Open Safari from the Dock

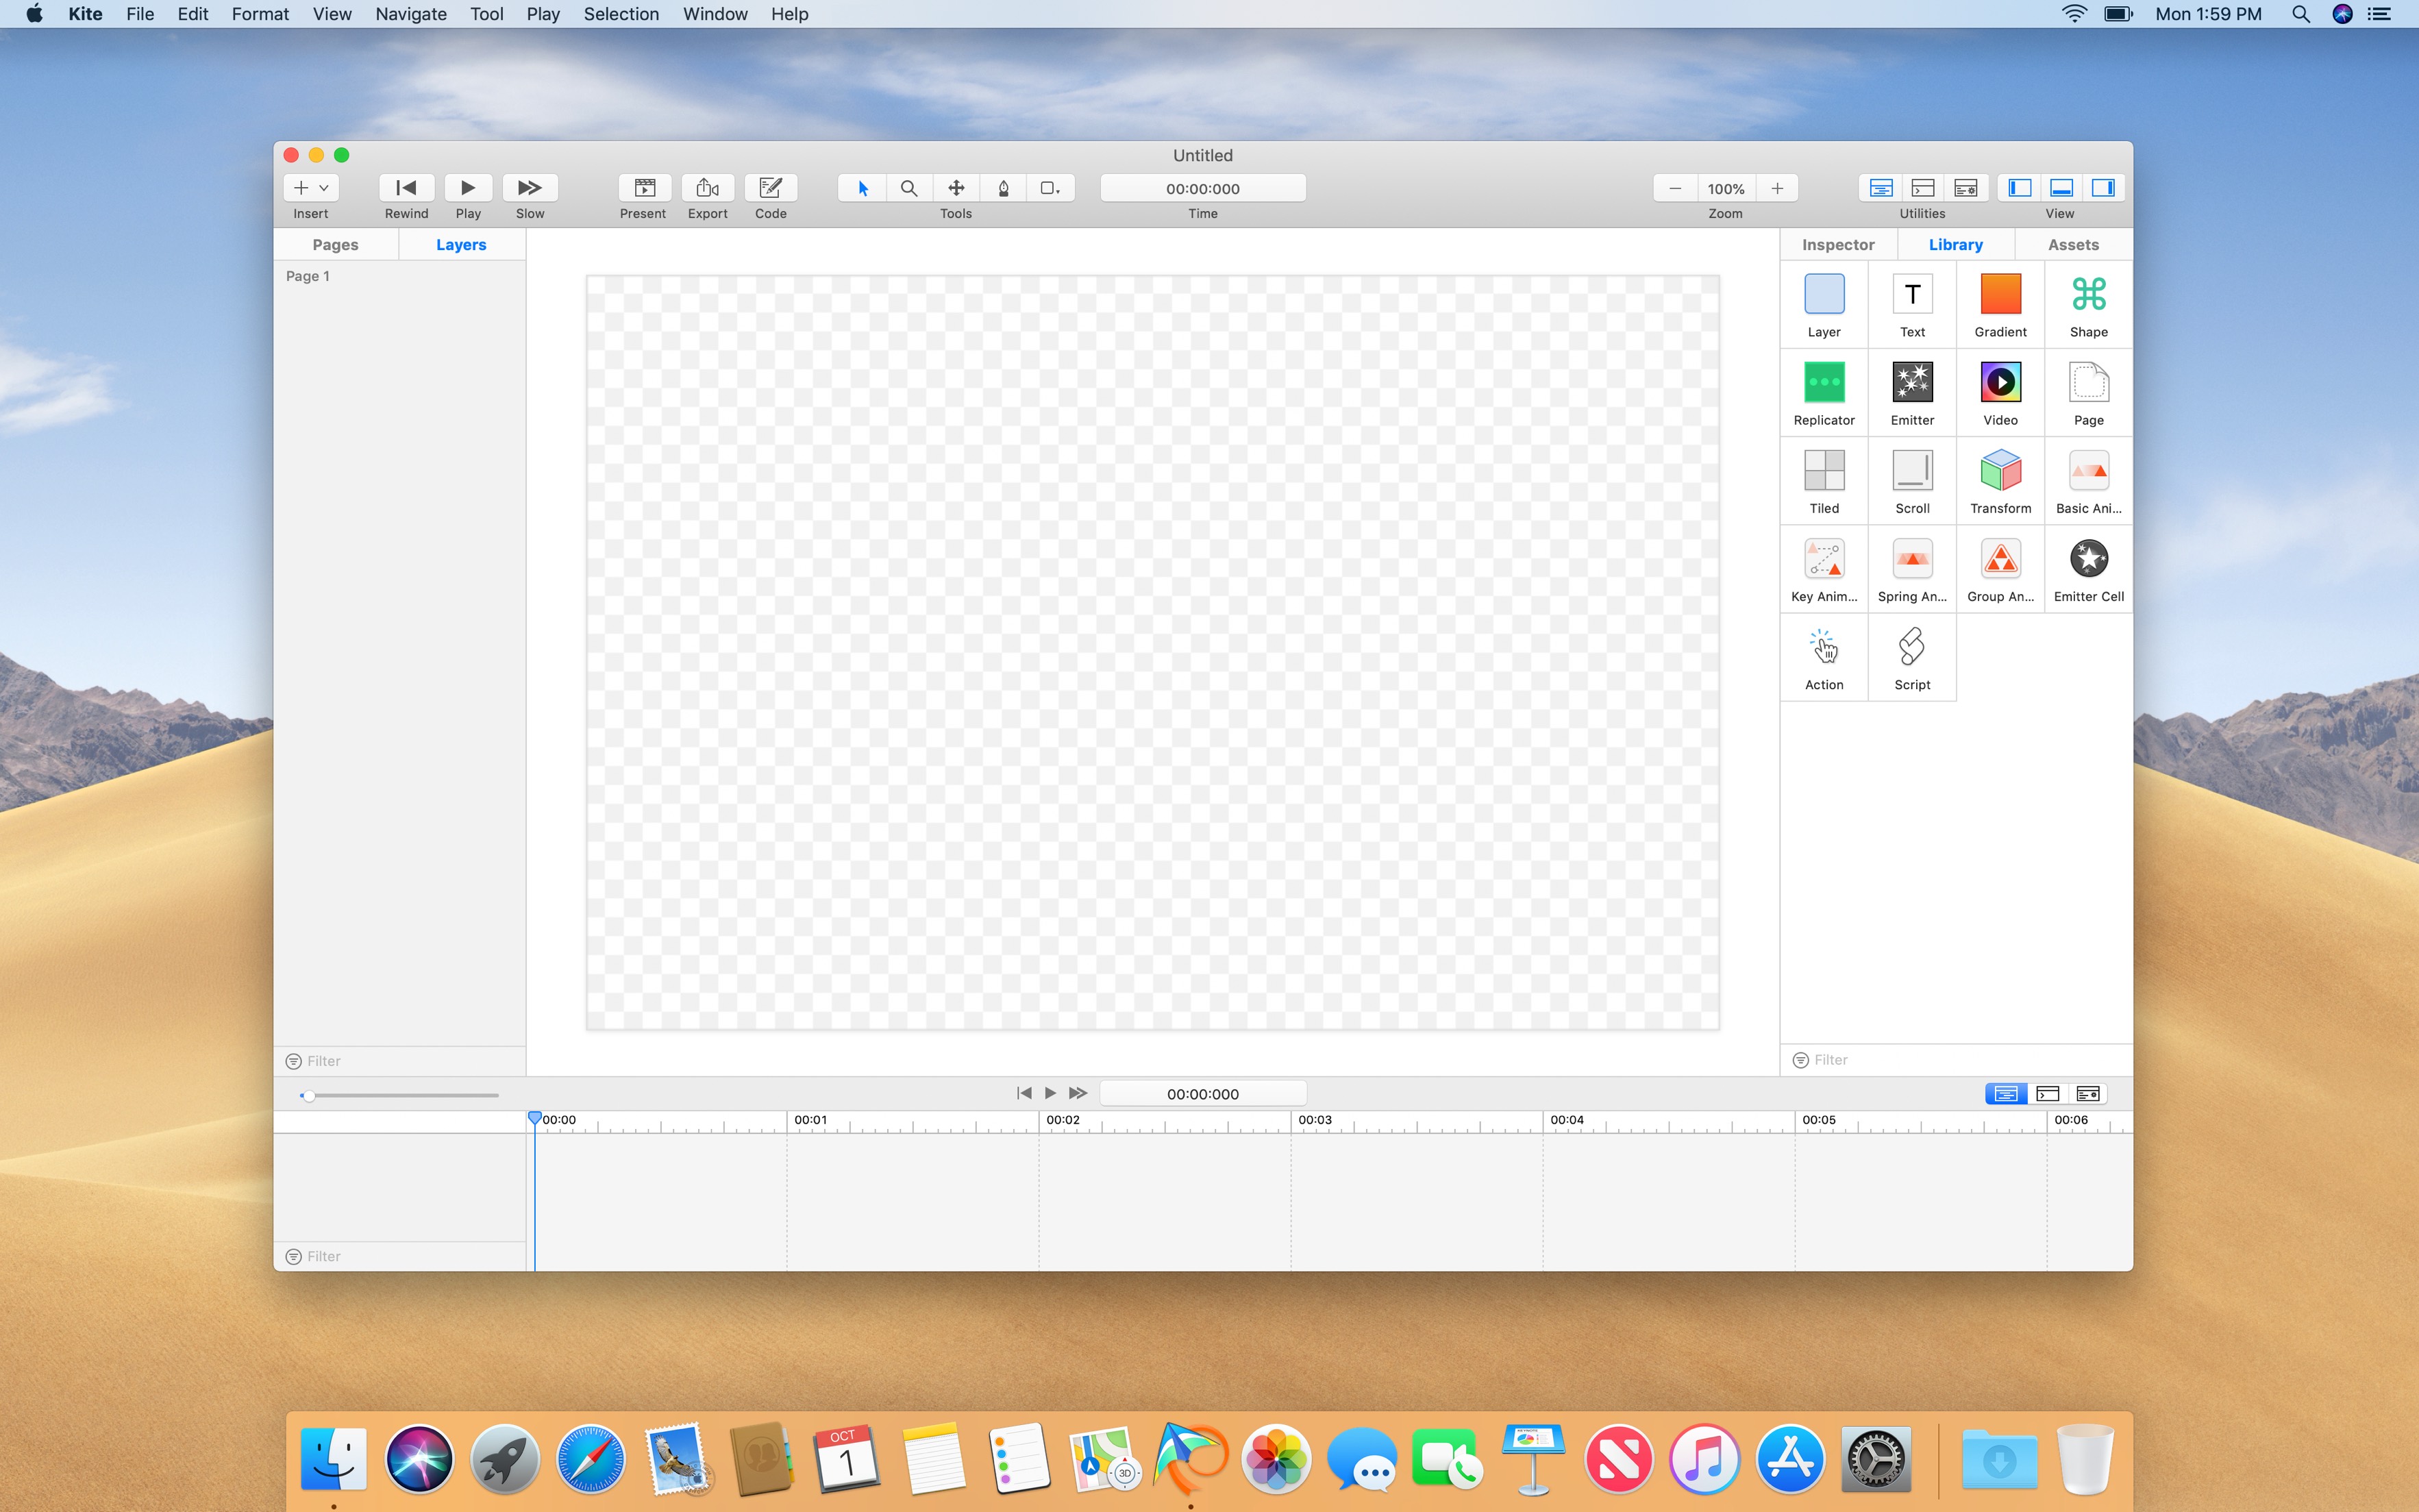[x=590, y=1459]
